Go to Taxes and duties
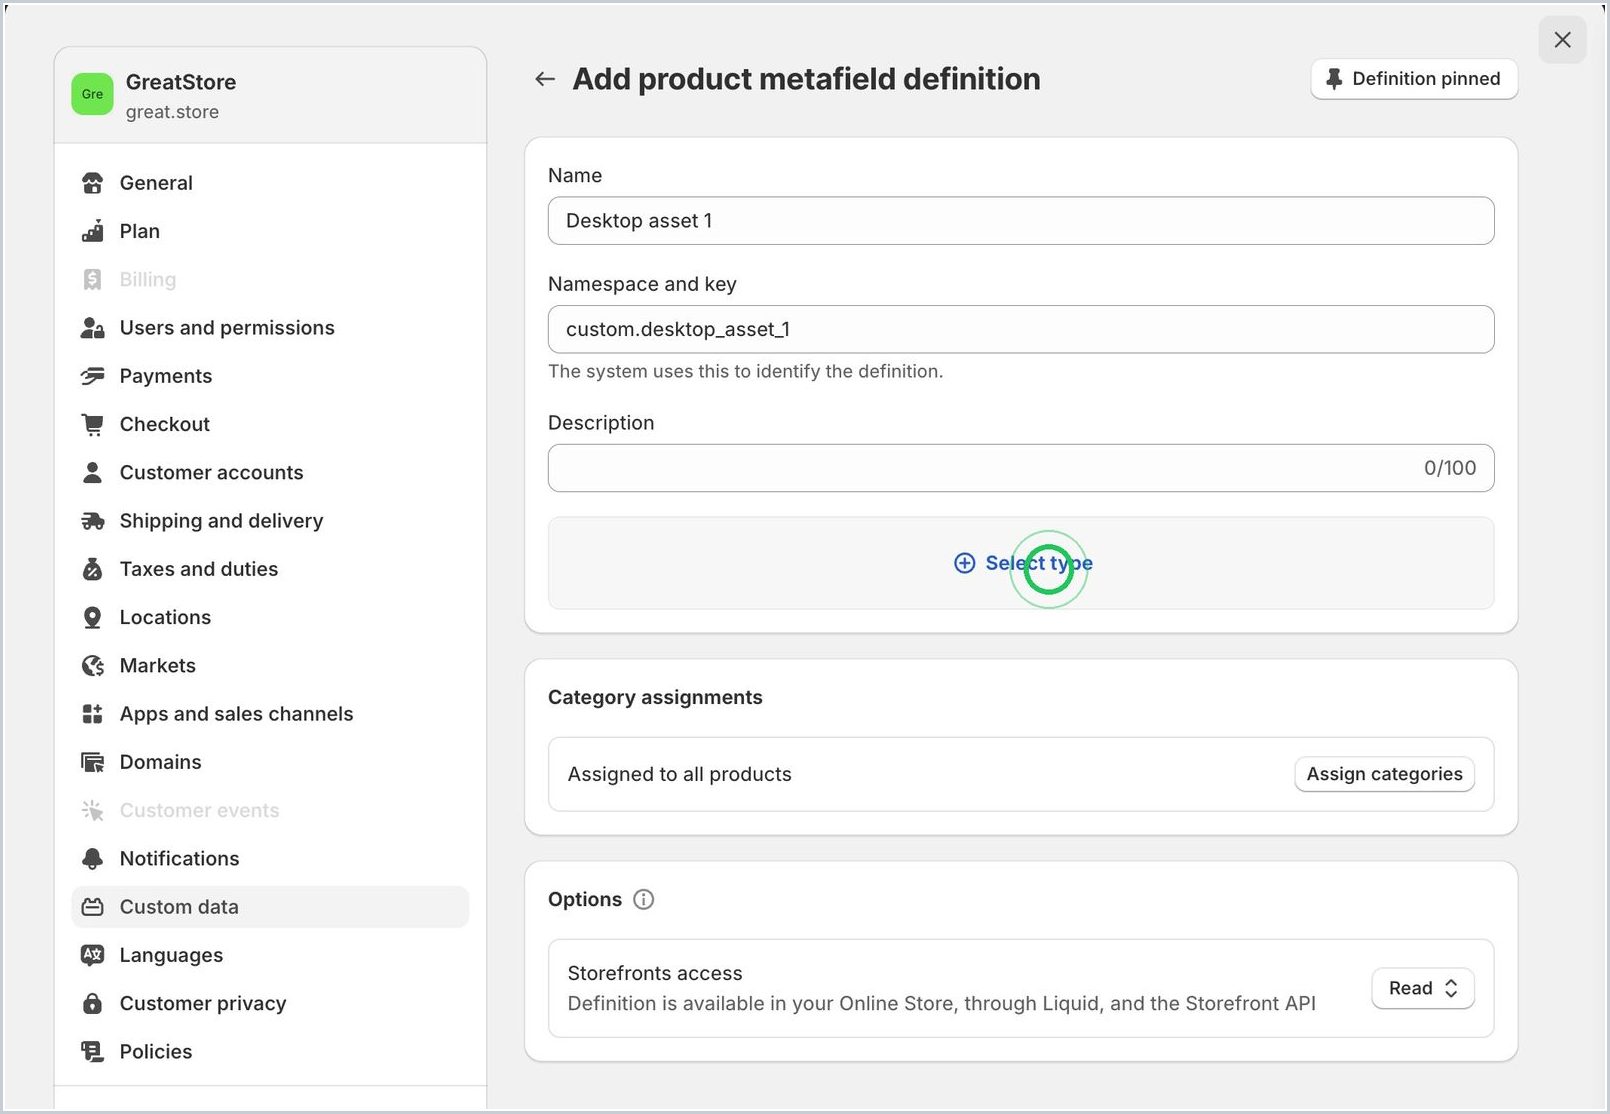The image size is (1610, 1114). pos(270,569)
